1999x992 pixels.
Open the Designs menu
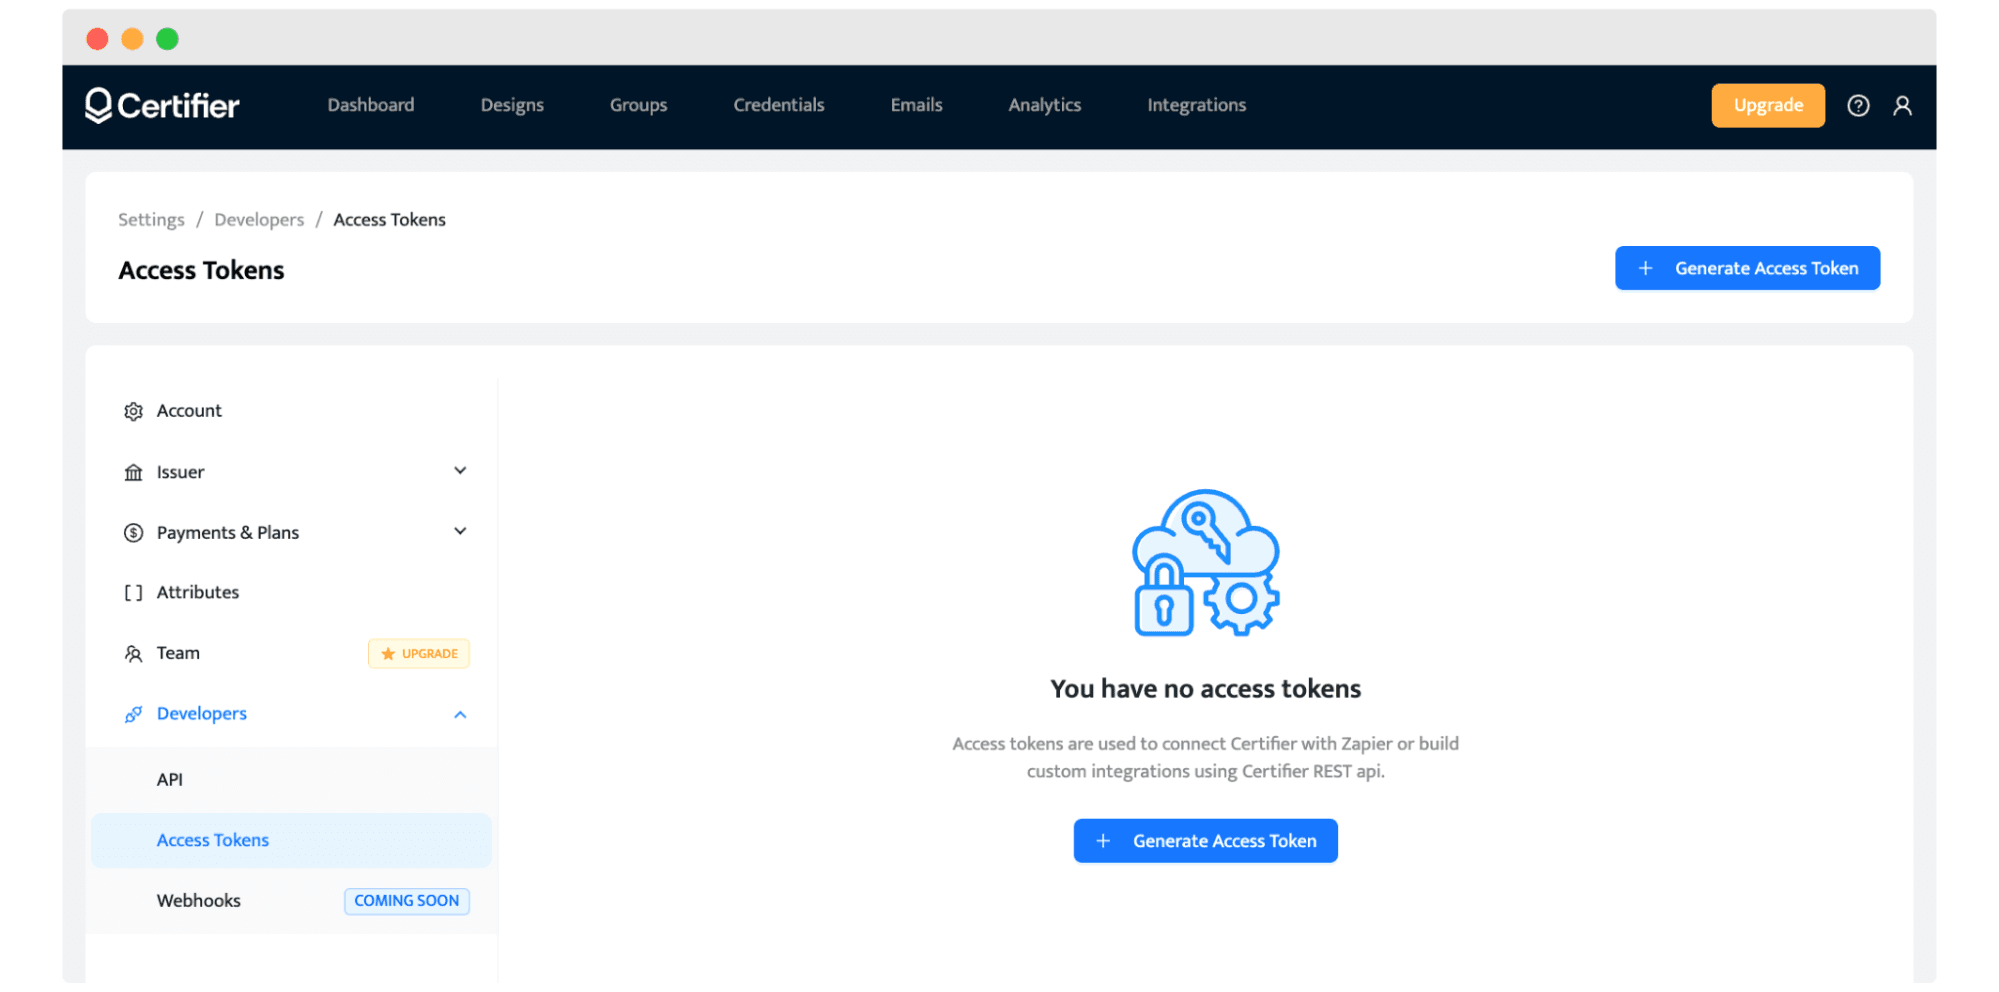512,105
